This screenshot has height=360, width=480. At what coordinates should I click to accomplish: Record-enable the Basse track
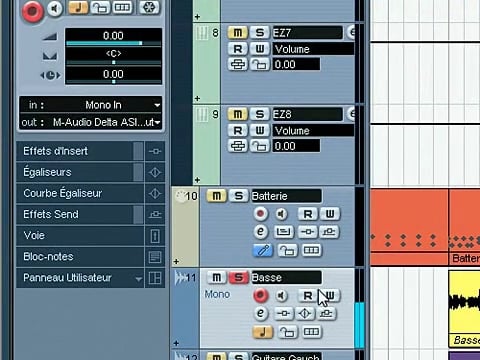pos(261,295)
